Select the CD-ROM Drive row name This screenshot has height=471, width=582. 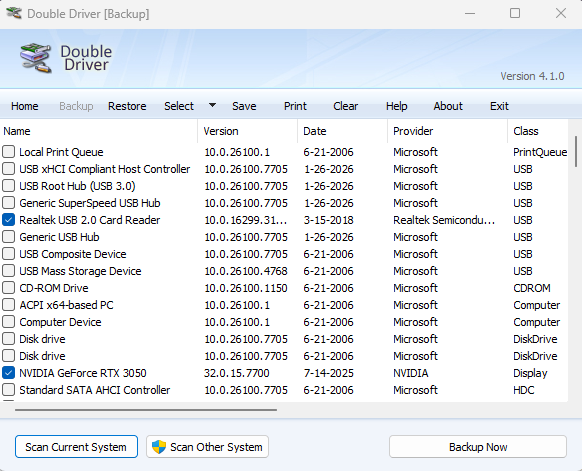click(54, 288)
